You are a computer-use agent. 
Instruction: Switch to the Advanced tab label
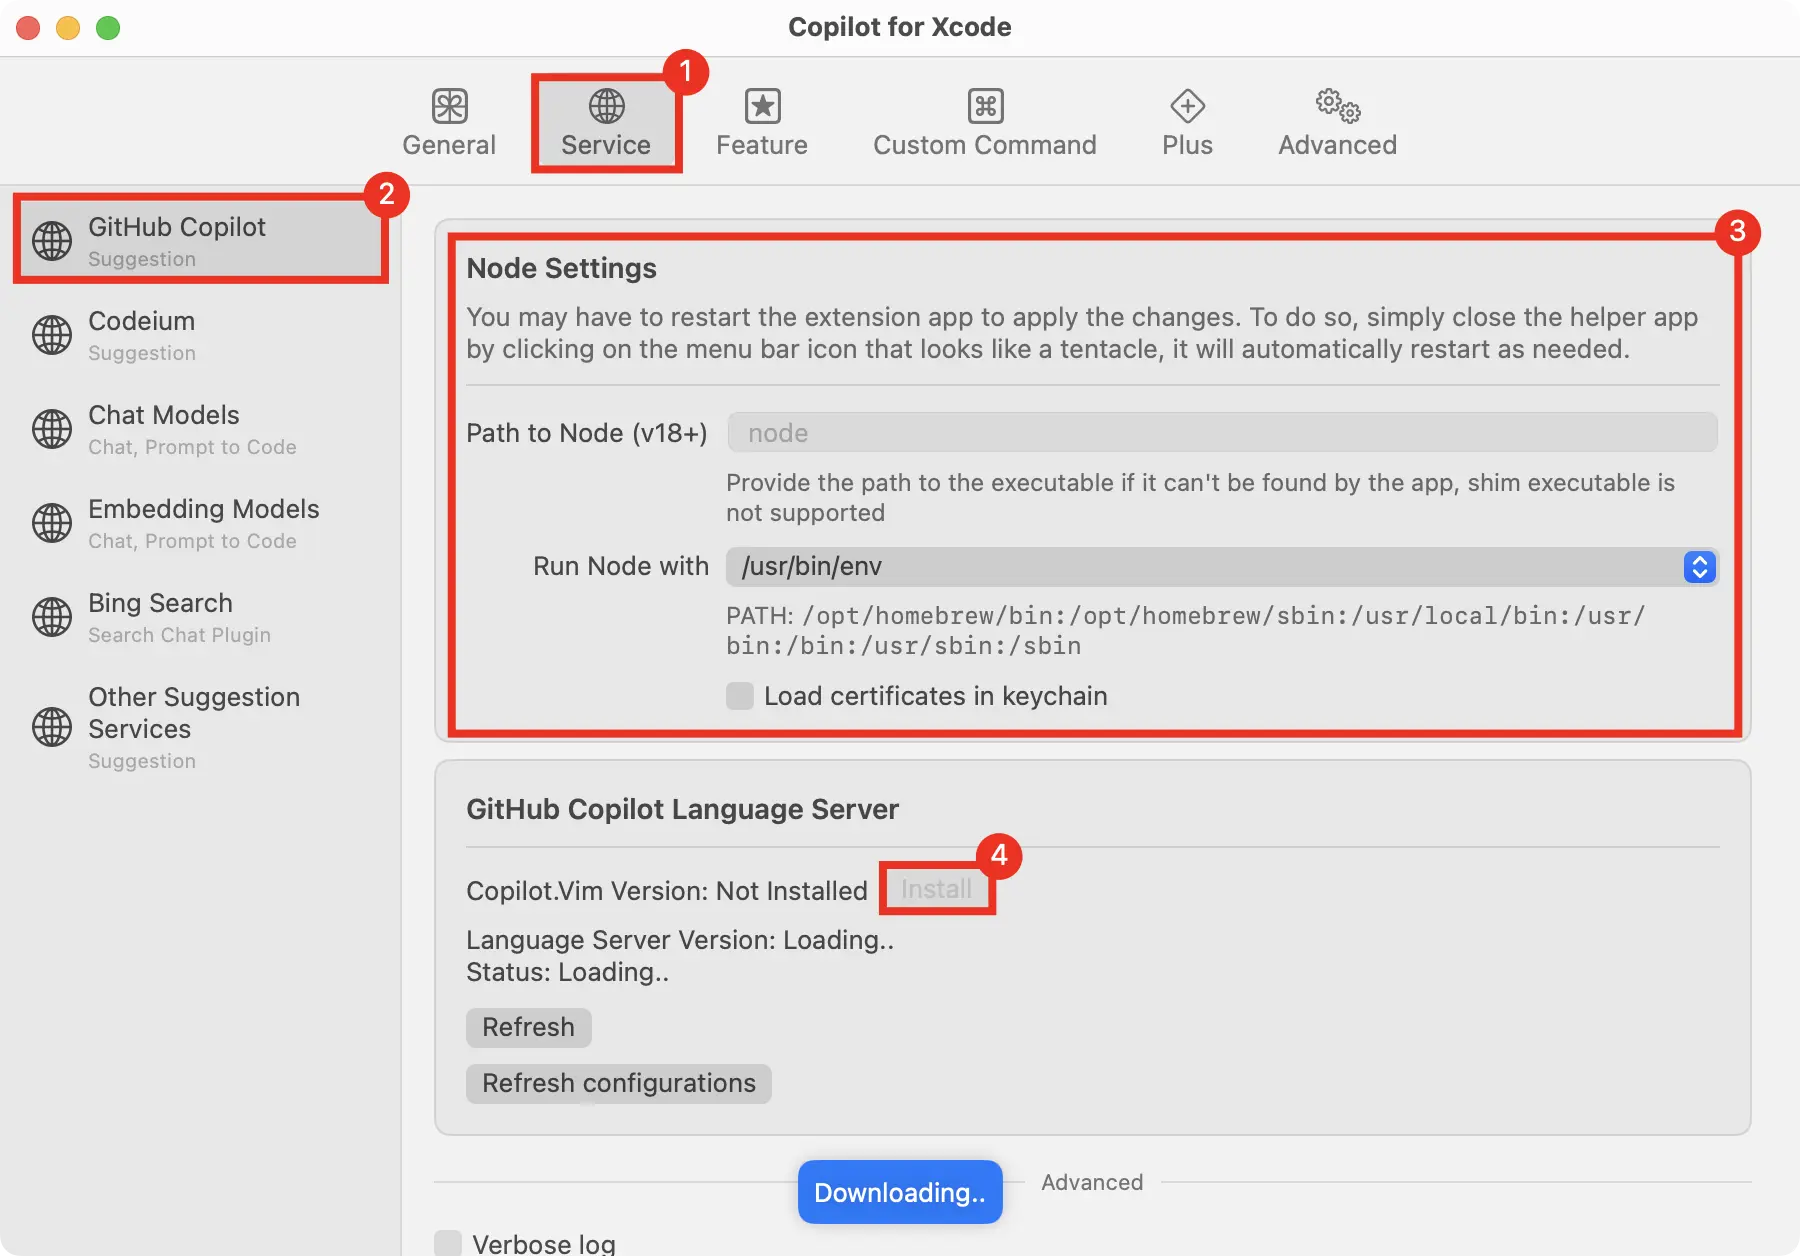click(x=1338, y=145)
